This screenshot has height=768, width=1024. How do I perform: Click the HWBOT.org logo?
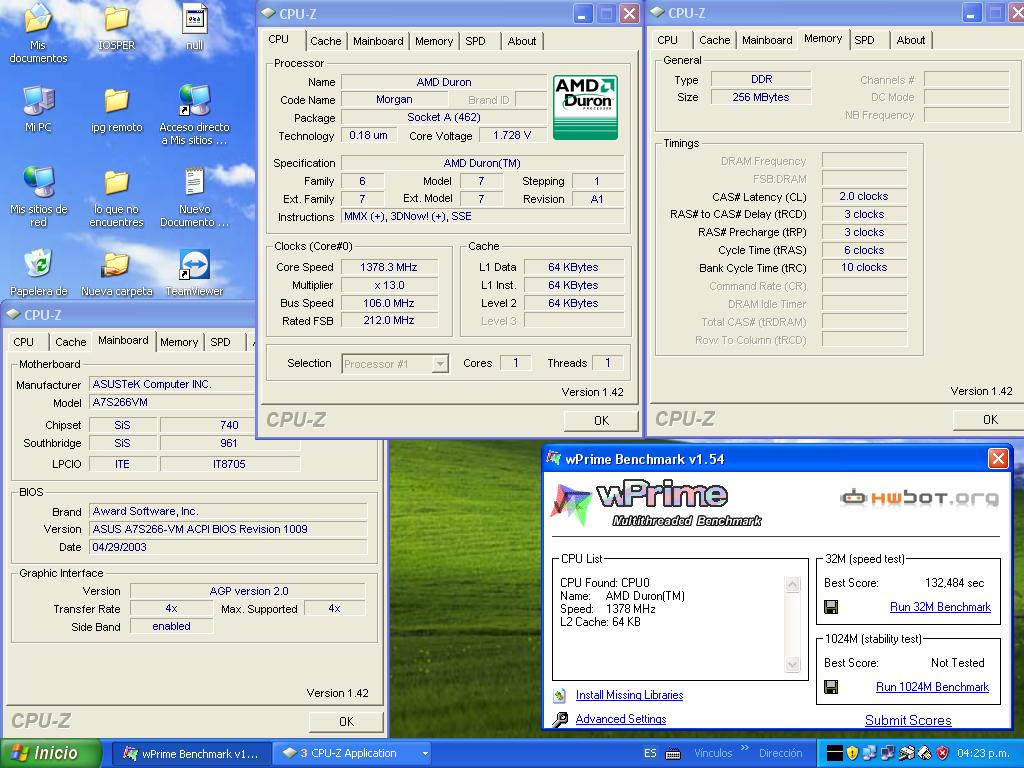pyautogui.click(x=920, y=498)
